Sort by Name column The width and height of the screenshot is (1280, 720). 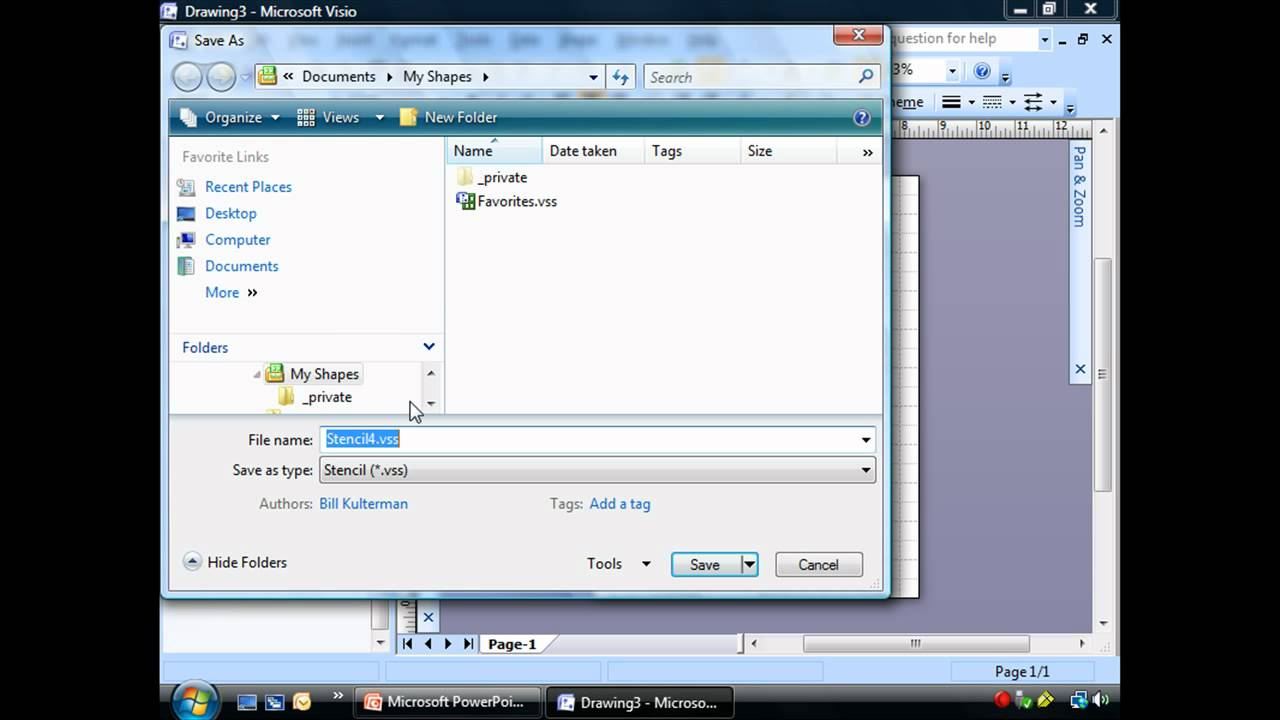pyautogui.click(x=494, y=151)
